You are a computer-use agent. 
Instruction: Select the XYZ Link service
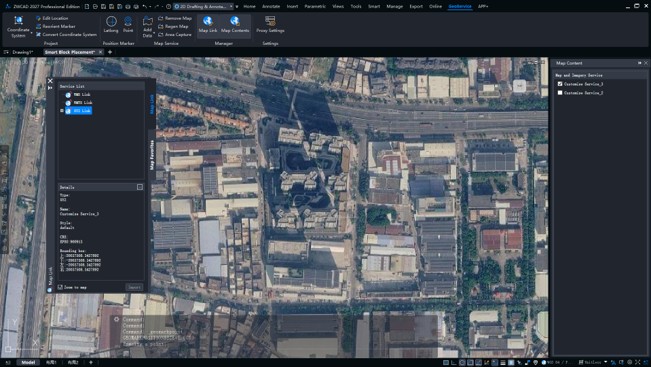(78, 110)
